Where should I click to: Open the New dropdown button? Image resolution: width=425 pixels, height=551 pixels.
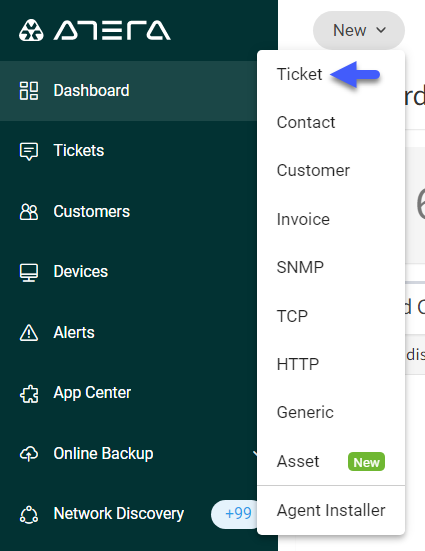pyautogui.click(x=359, y=30)
